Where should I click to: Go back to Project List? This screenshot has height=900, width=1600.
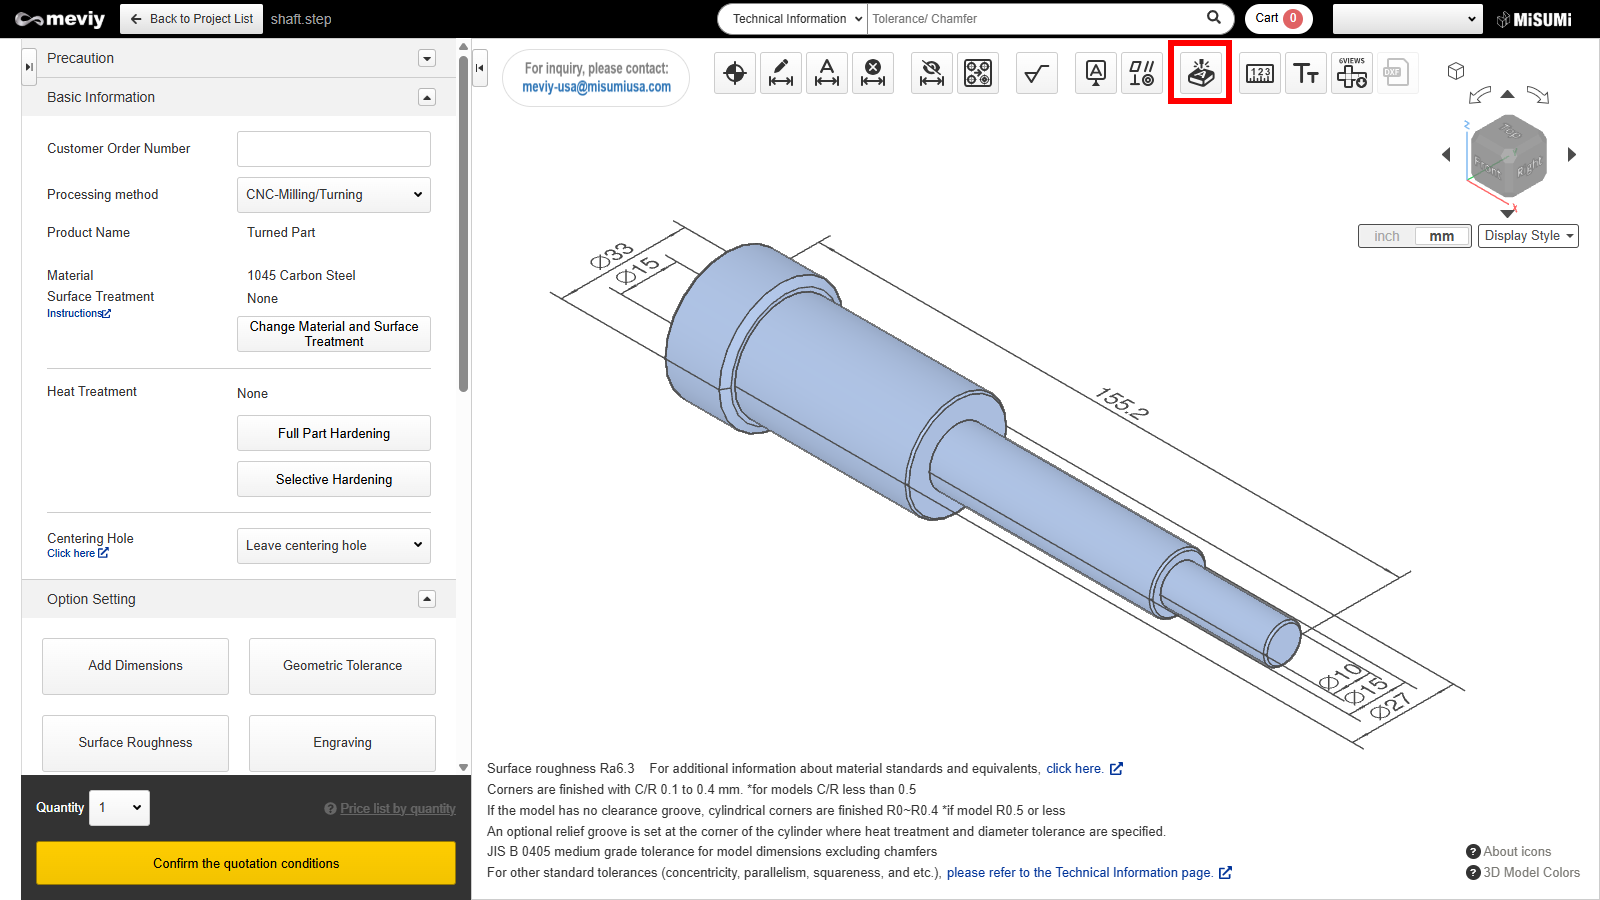tap(192, 19)
